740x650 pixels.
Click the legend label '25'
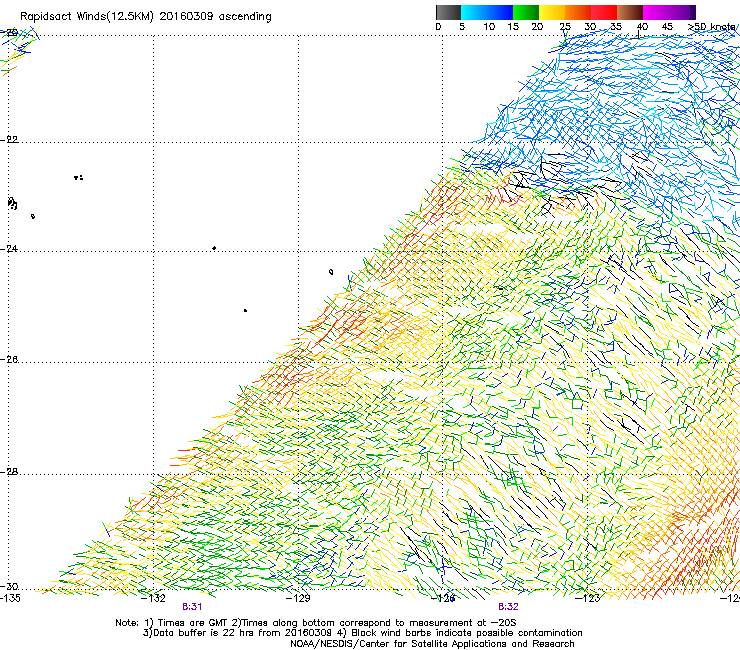(x=565, y=27)
